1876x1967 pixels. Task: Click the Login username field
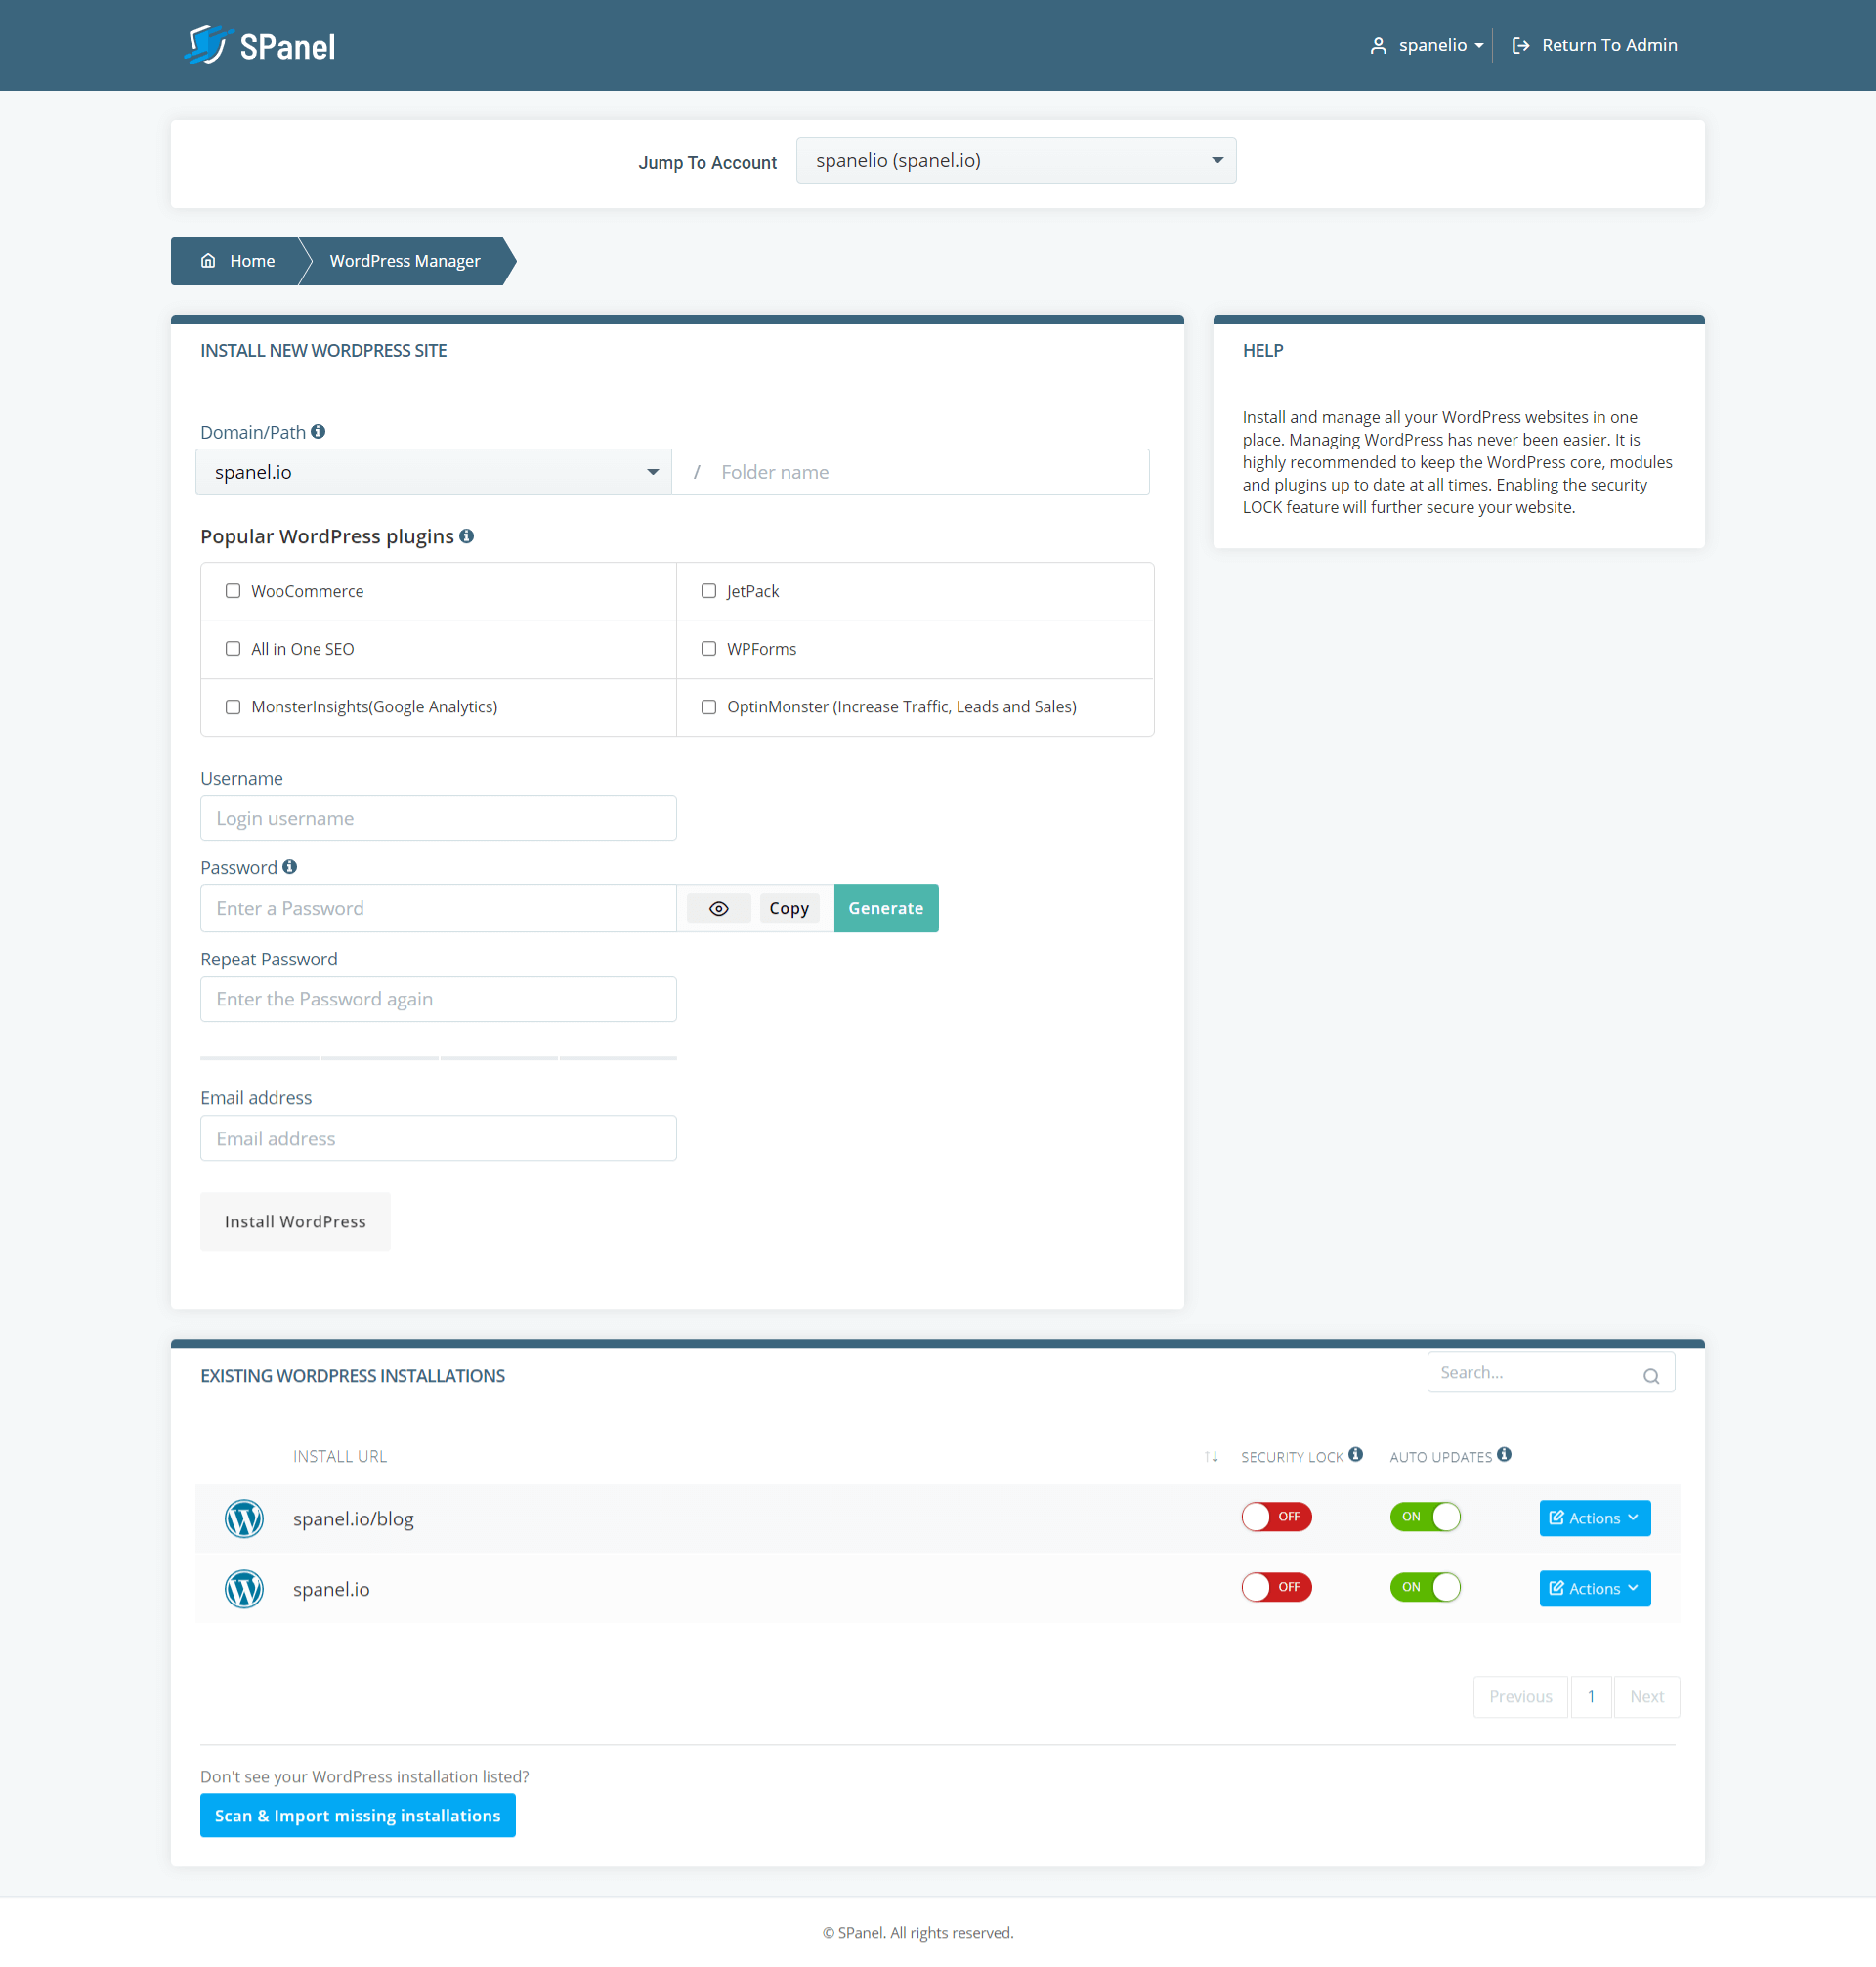pos(438,818)
